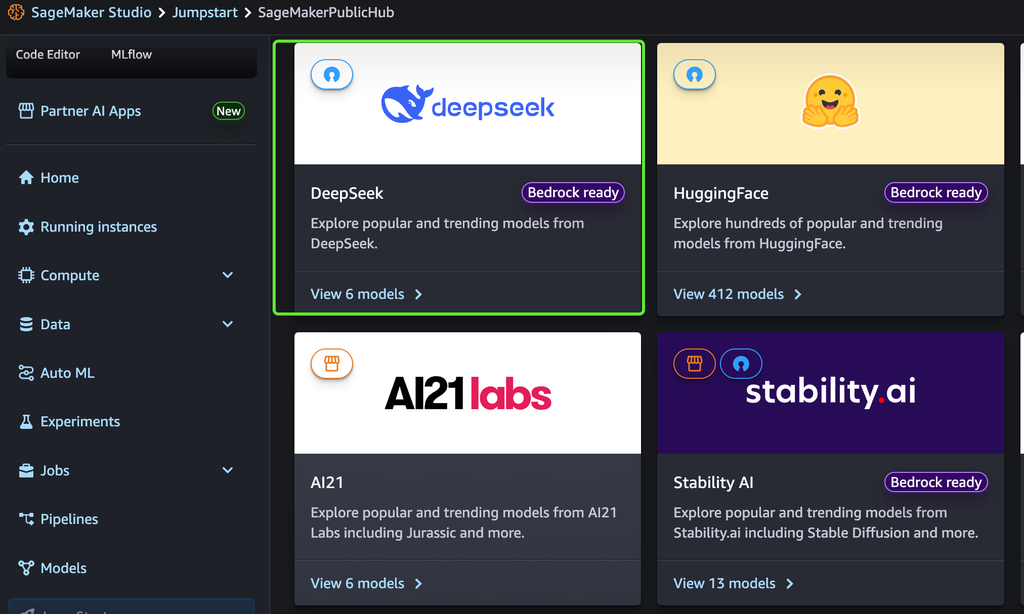
Task: Click chevron next to View 412 models
Action: [798, 295]
